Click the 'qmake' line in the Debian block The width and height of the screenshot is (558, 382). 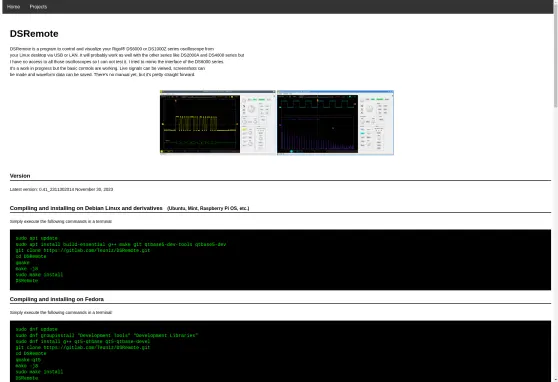point(22,262)
